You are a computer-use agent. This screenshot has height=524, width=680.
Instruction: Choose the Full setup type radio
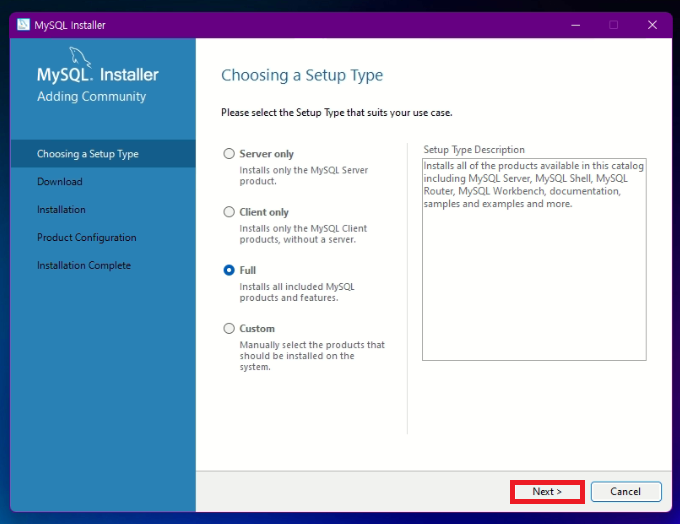pos(229,270)
